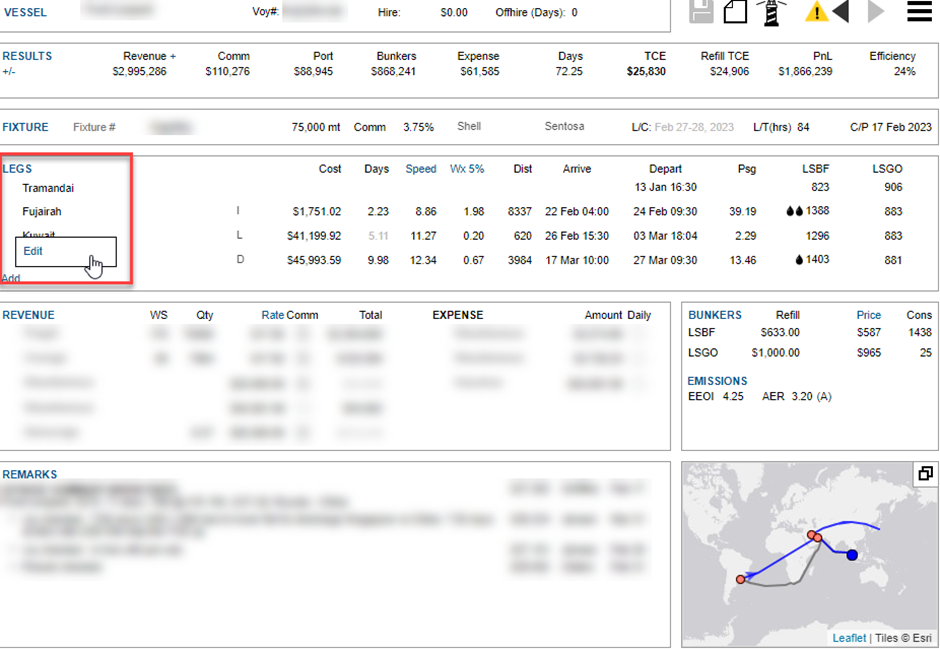Choose Edit from the legs context menu
Viewport: 940px width, 649px height.
(33, 251)
